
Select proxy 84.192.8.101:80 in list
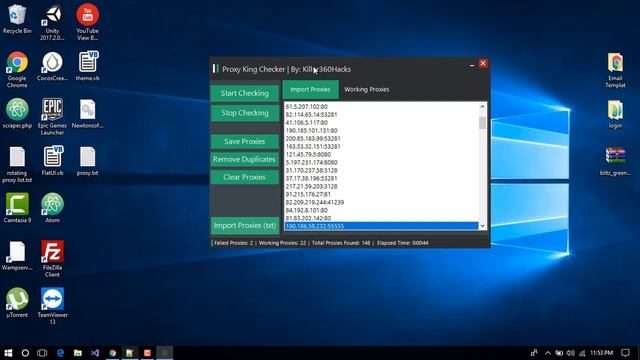click(x=381, y=210)
